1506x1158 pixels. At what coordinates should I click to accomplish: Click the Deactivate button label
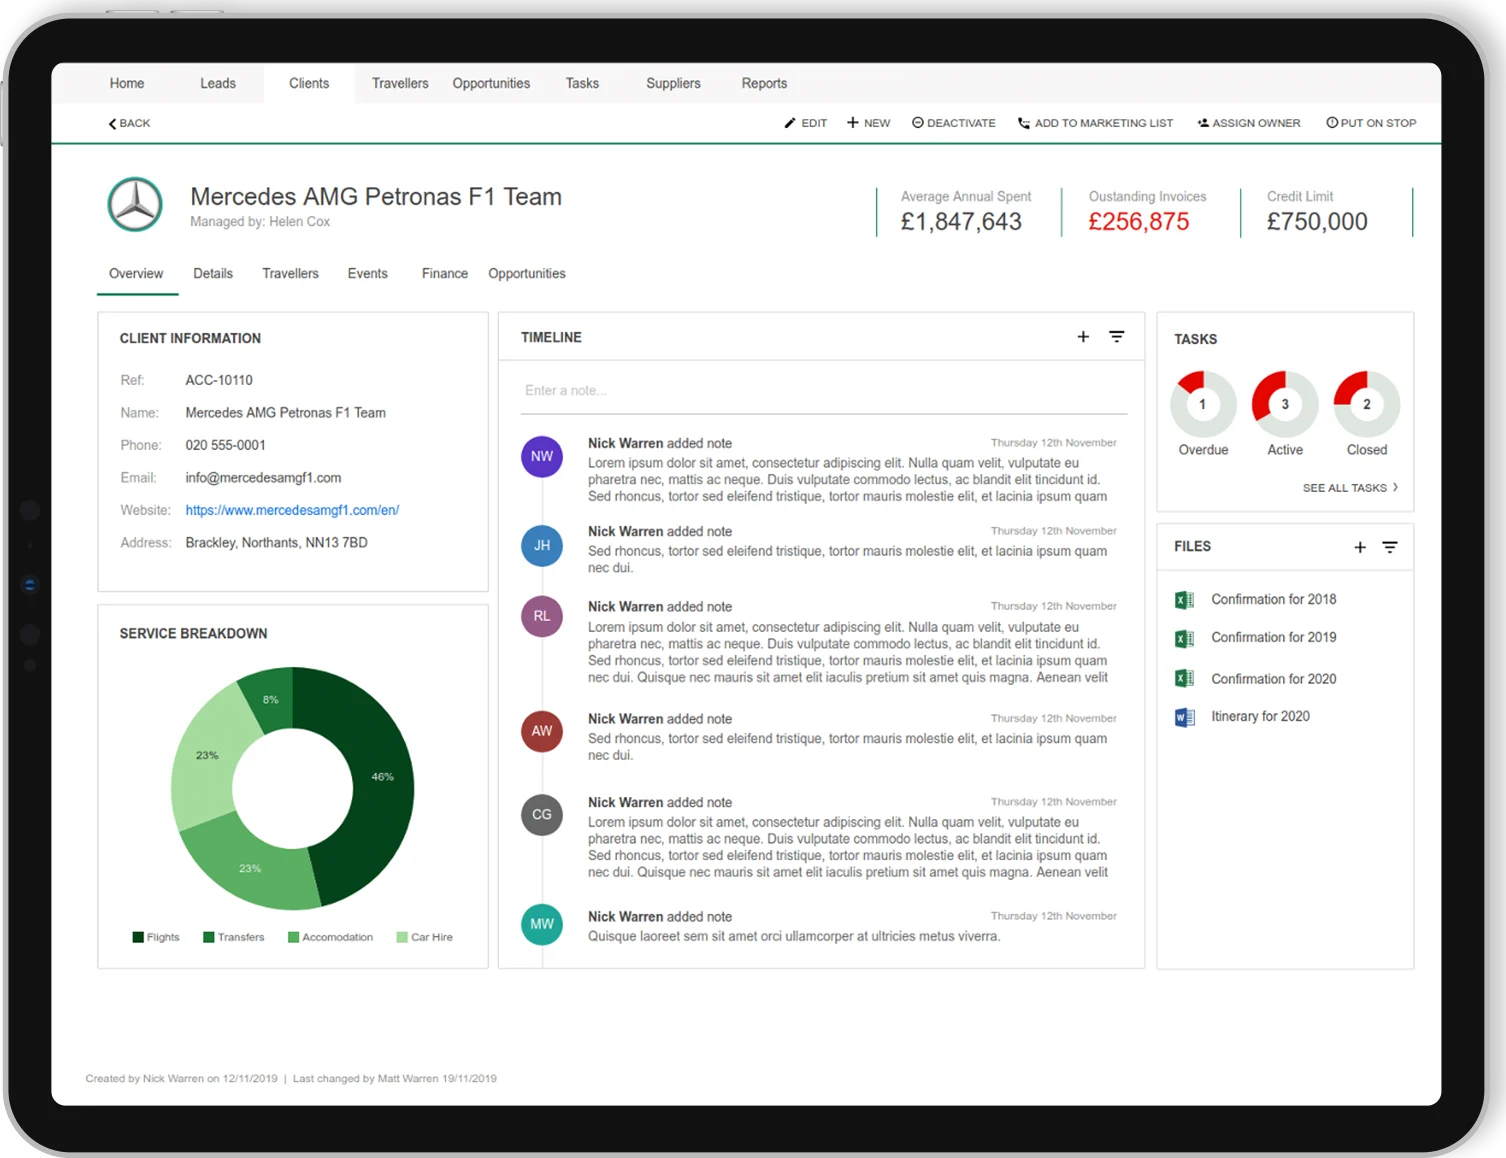tap(961, 123)
